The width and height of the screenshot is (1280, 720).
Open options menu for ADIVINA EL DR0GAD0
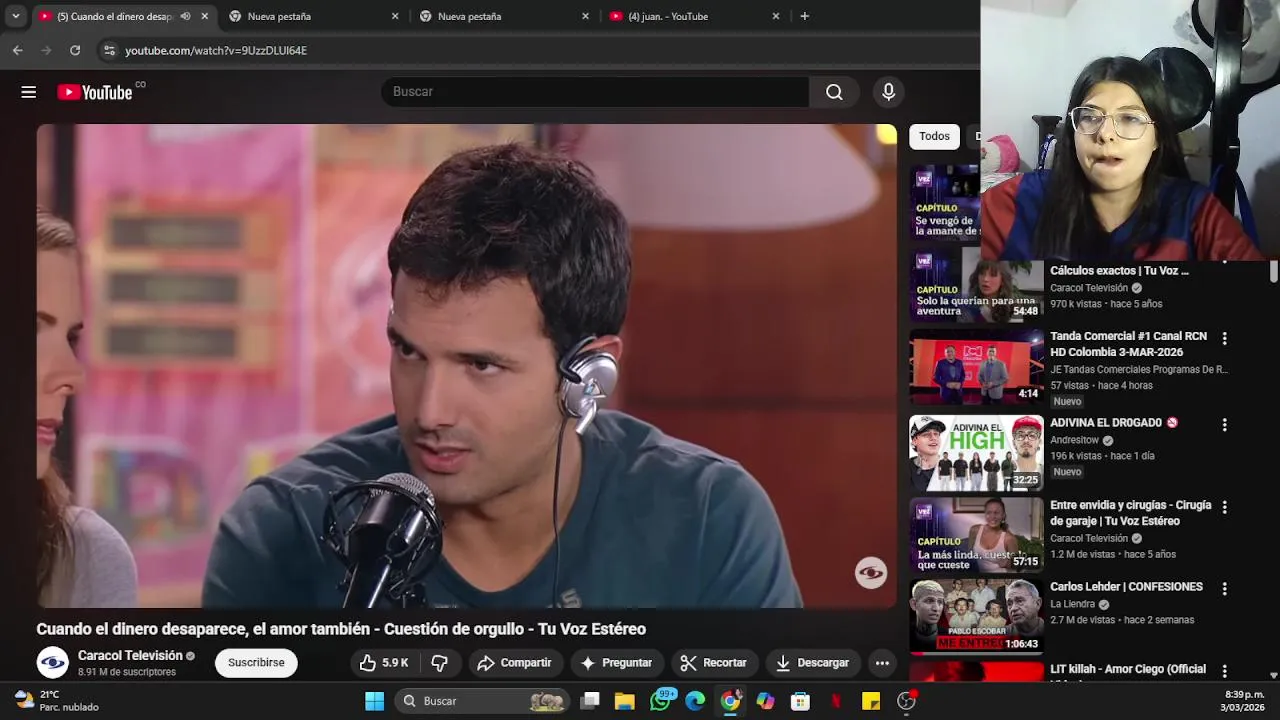1224,425
